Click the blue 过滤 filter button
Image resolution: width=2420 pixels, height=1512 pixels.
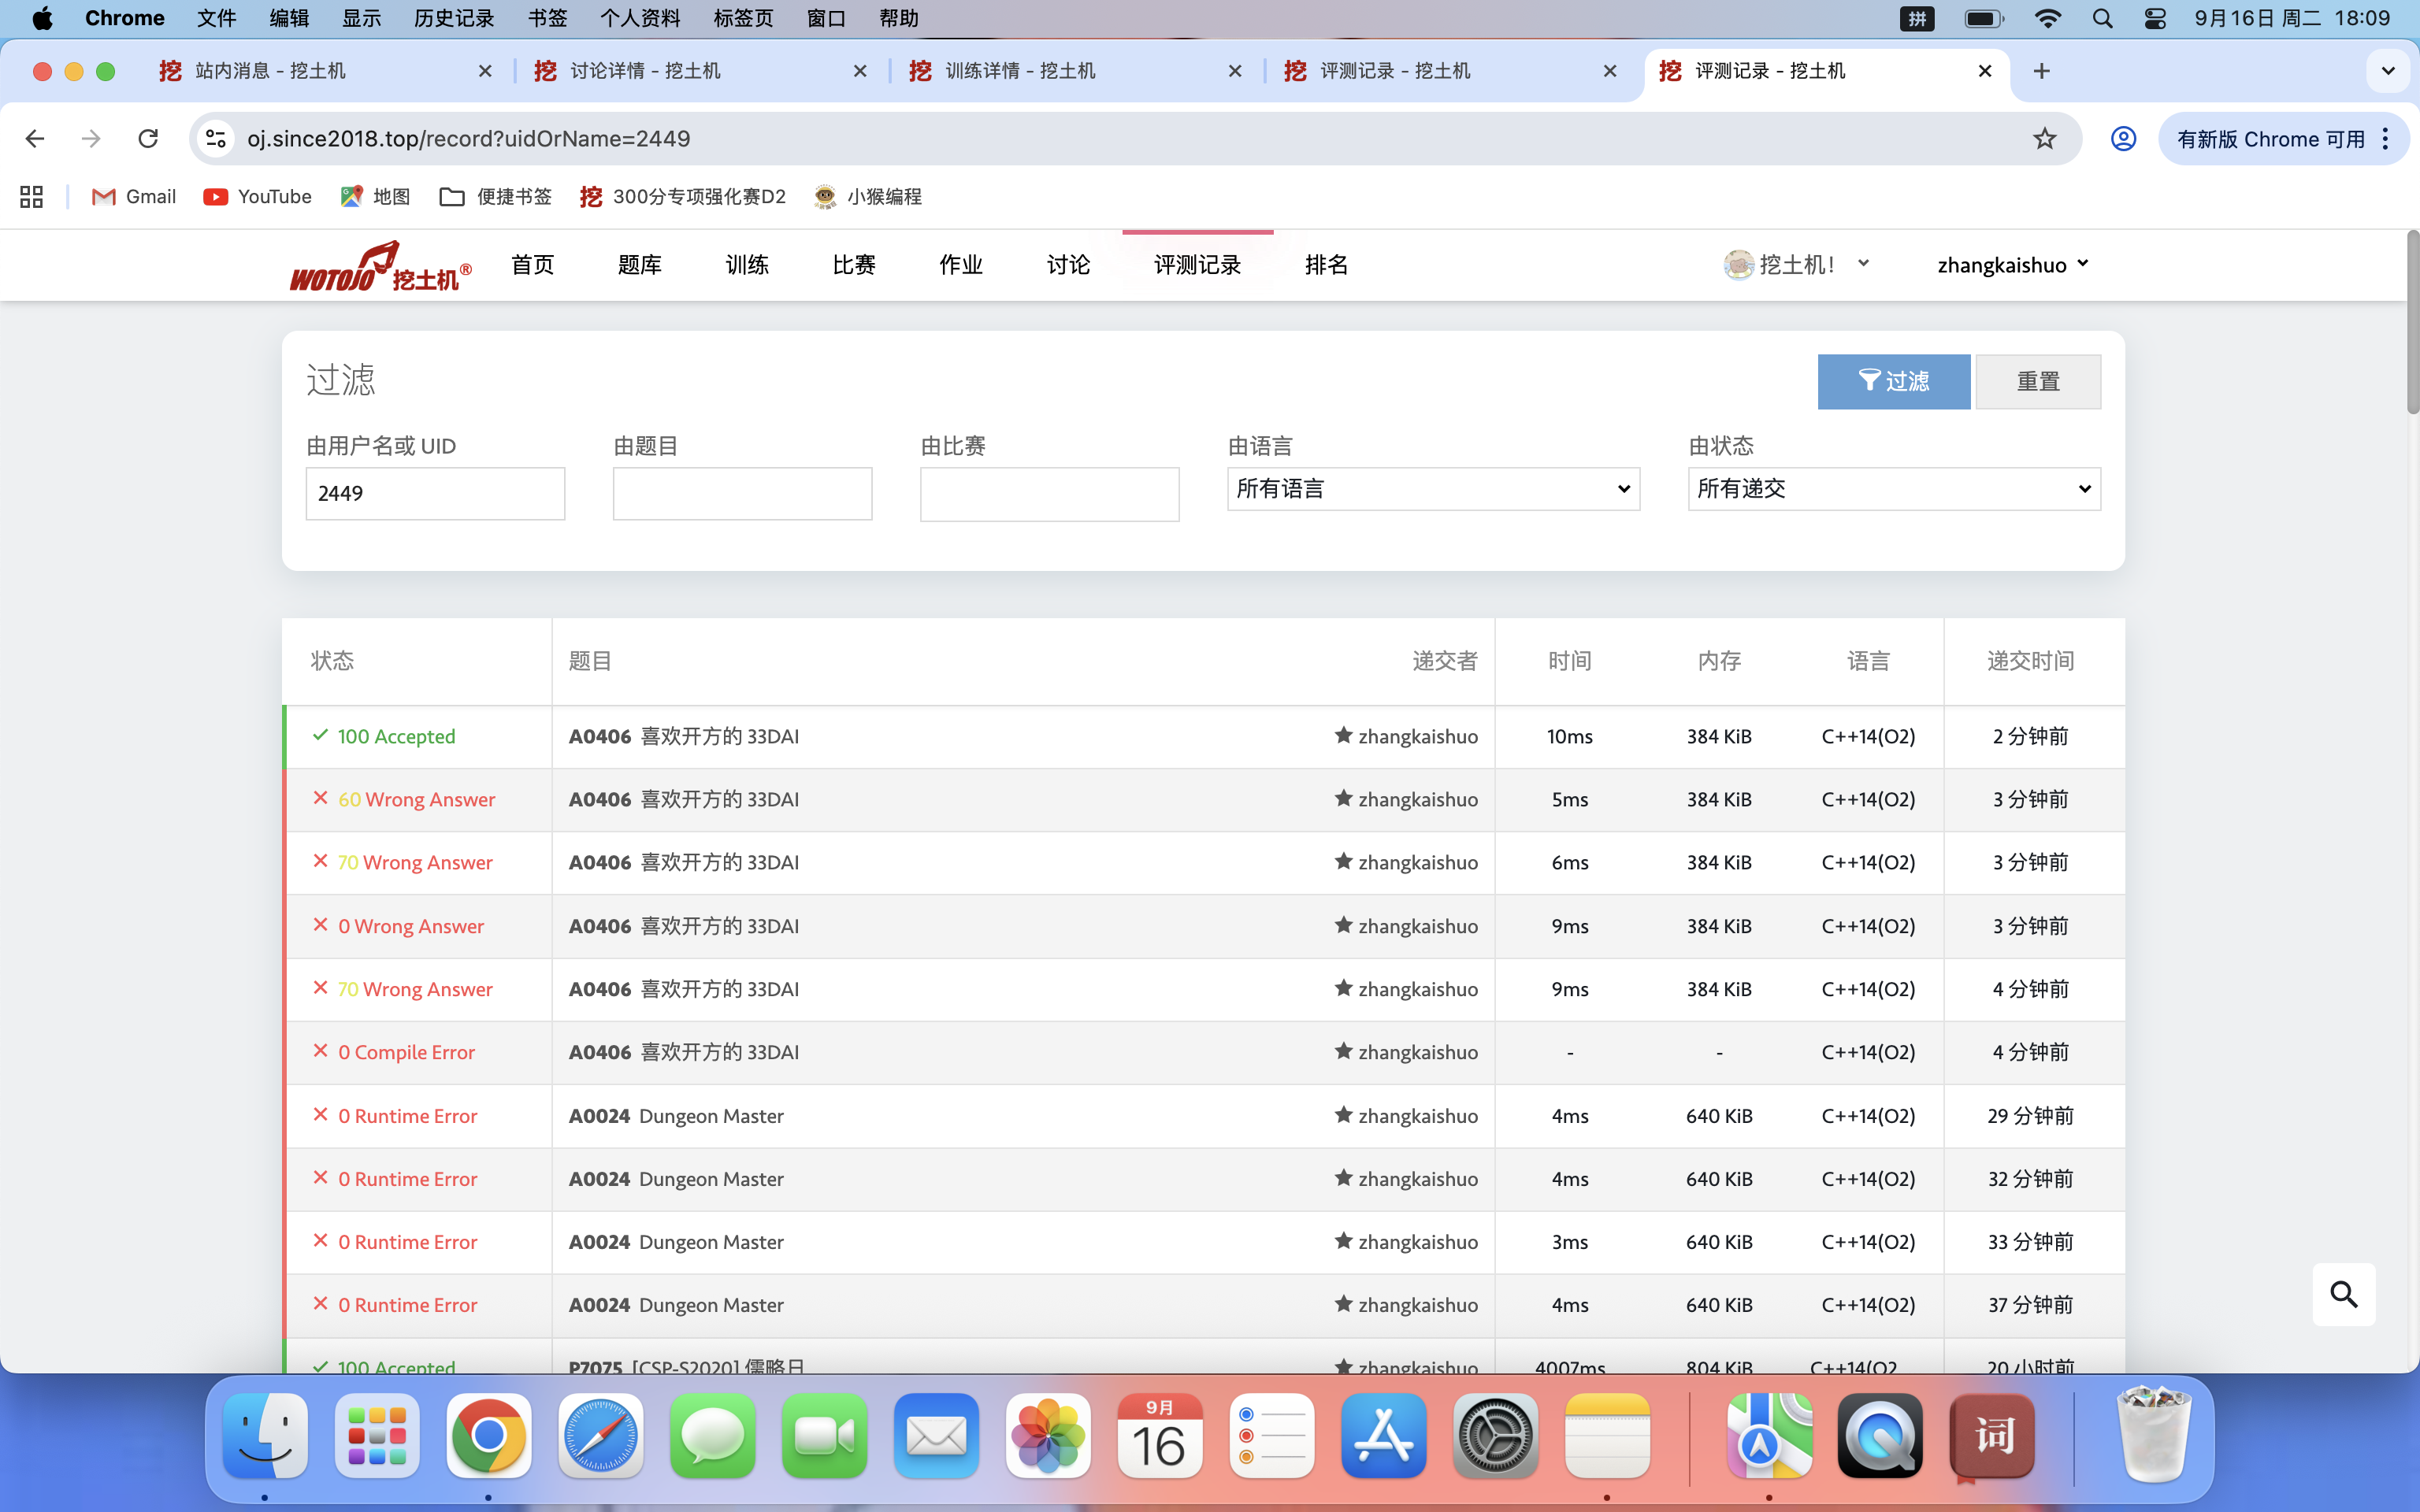[1893, 381]
